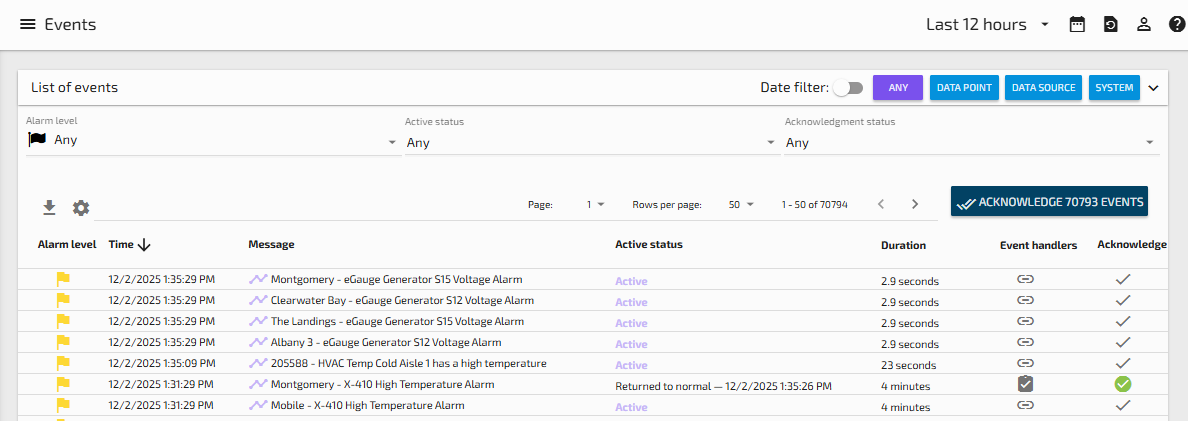
Task: Open the Last 12 hours time range dropdown
Action: 986,24
